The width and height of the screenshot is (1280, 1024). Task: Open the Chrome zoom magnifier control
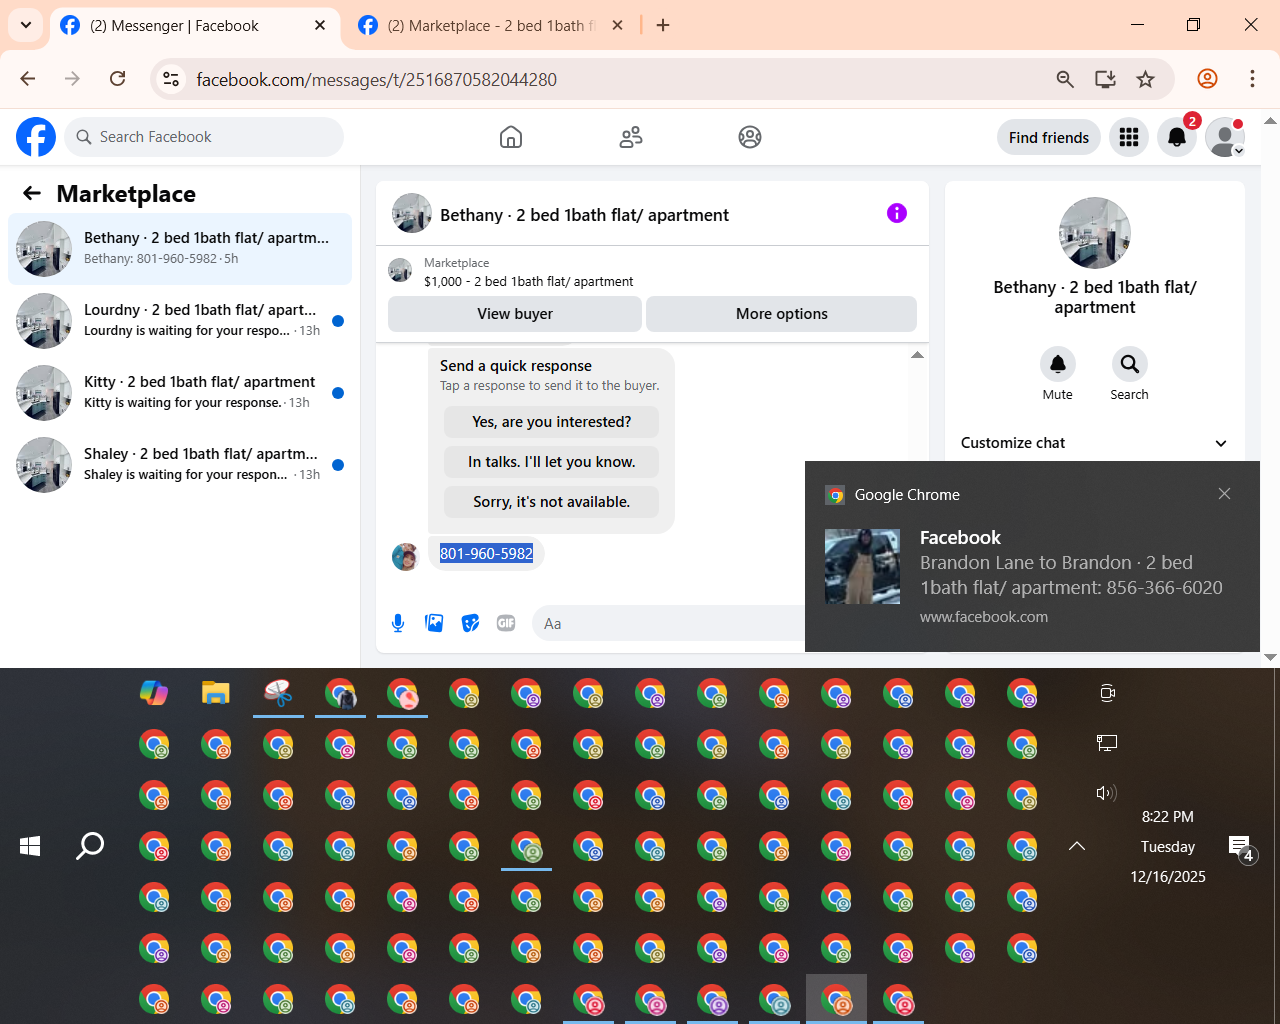click(1065, 79)
